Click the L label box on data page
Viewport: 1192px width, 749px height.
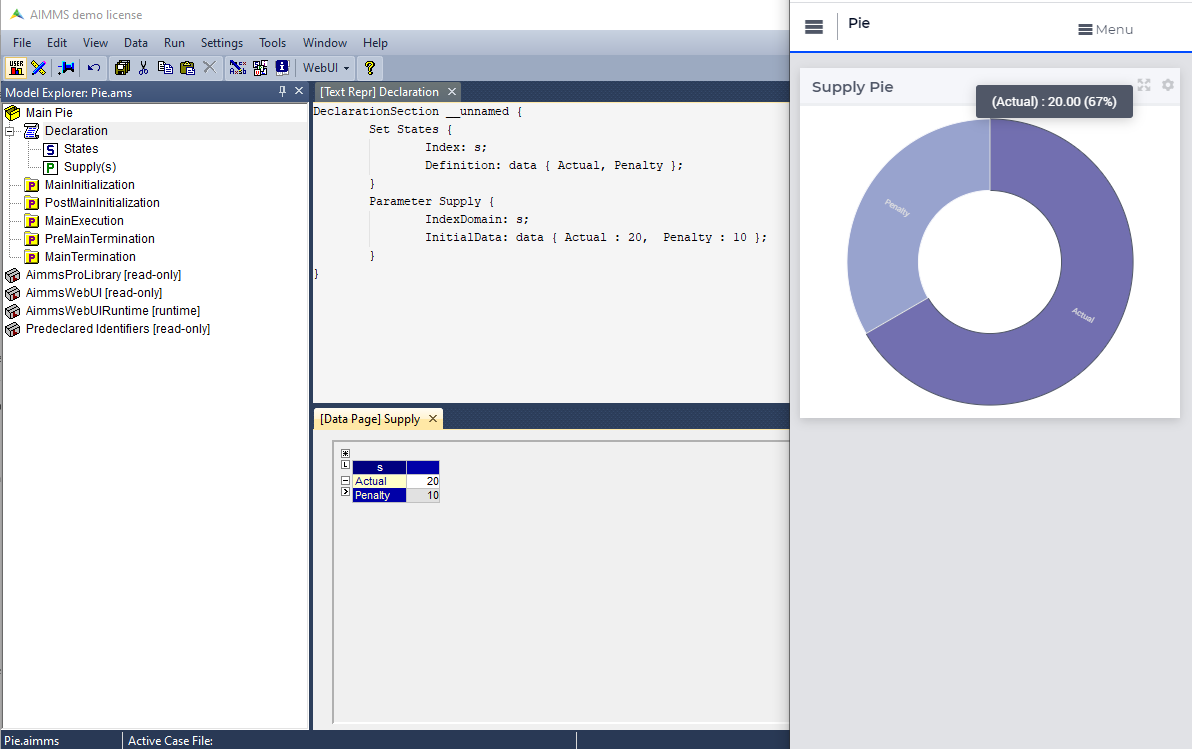pos(345,465)
